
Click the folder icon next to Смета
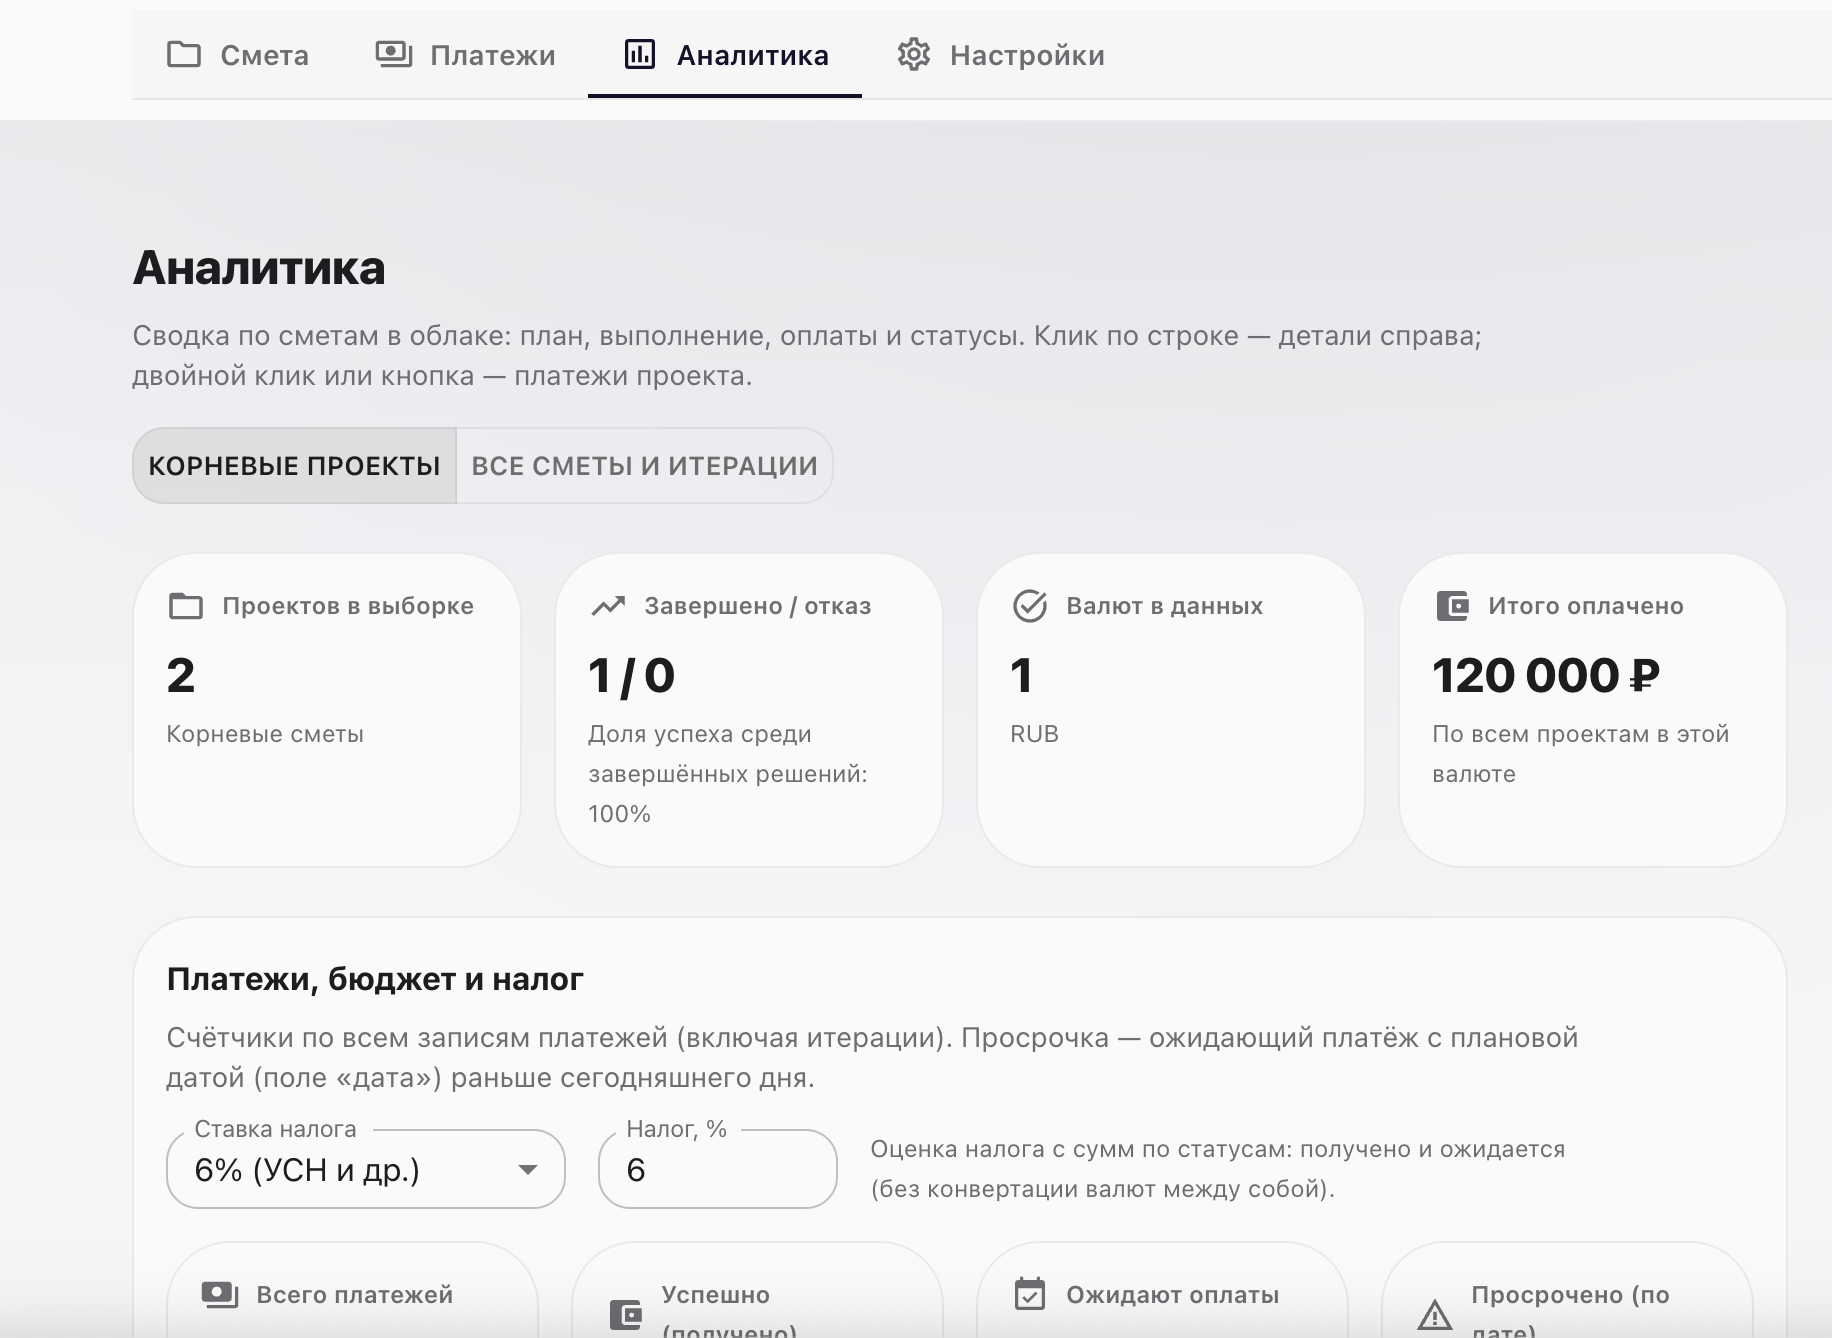point(184,54)
